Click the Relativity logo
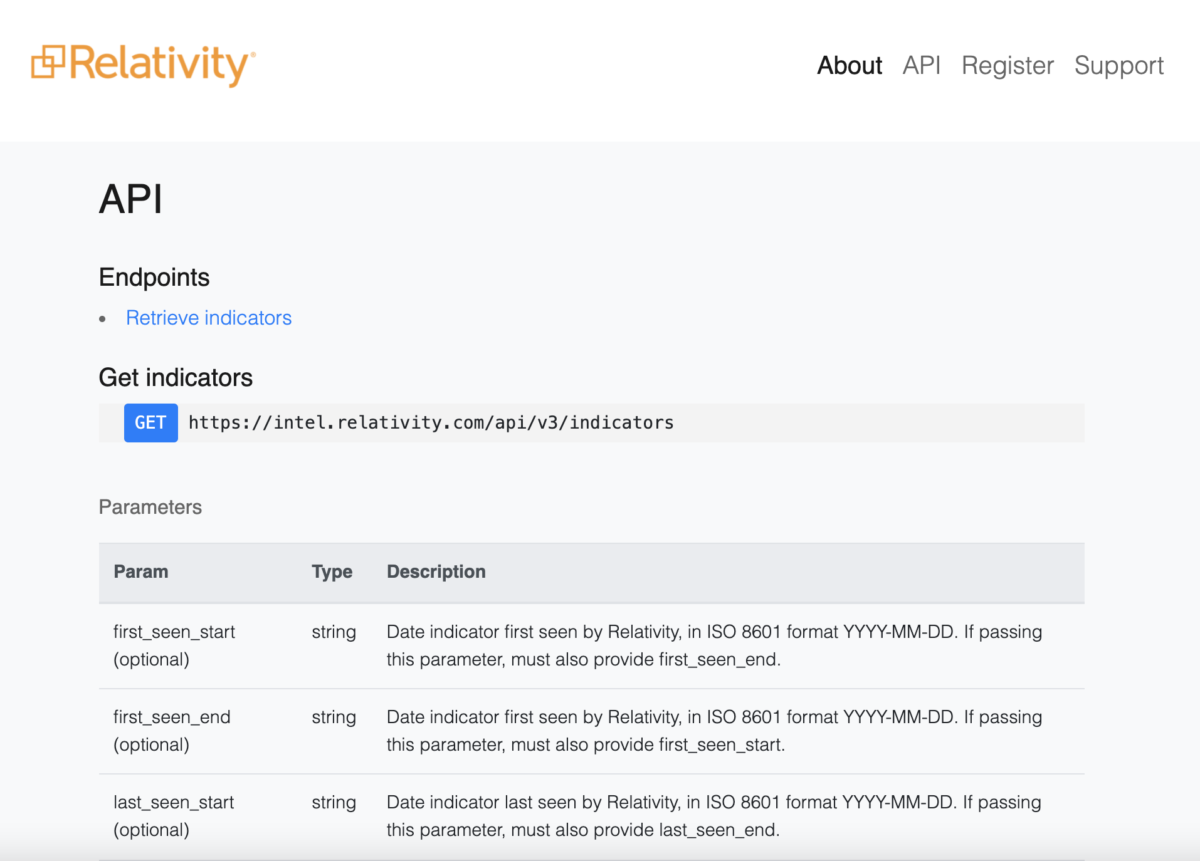The image size is (1200, 861). click(143, 64)
